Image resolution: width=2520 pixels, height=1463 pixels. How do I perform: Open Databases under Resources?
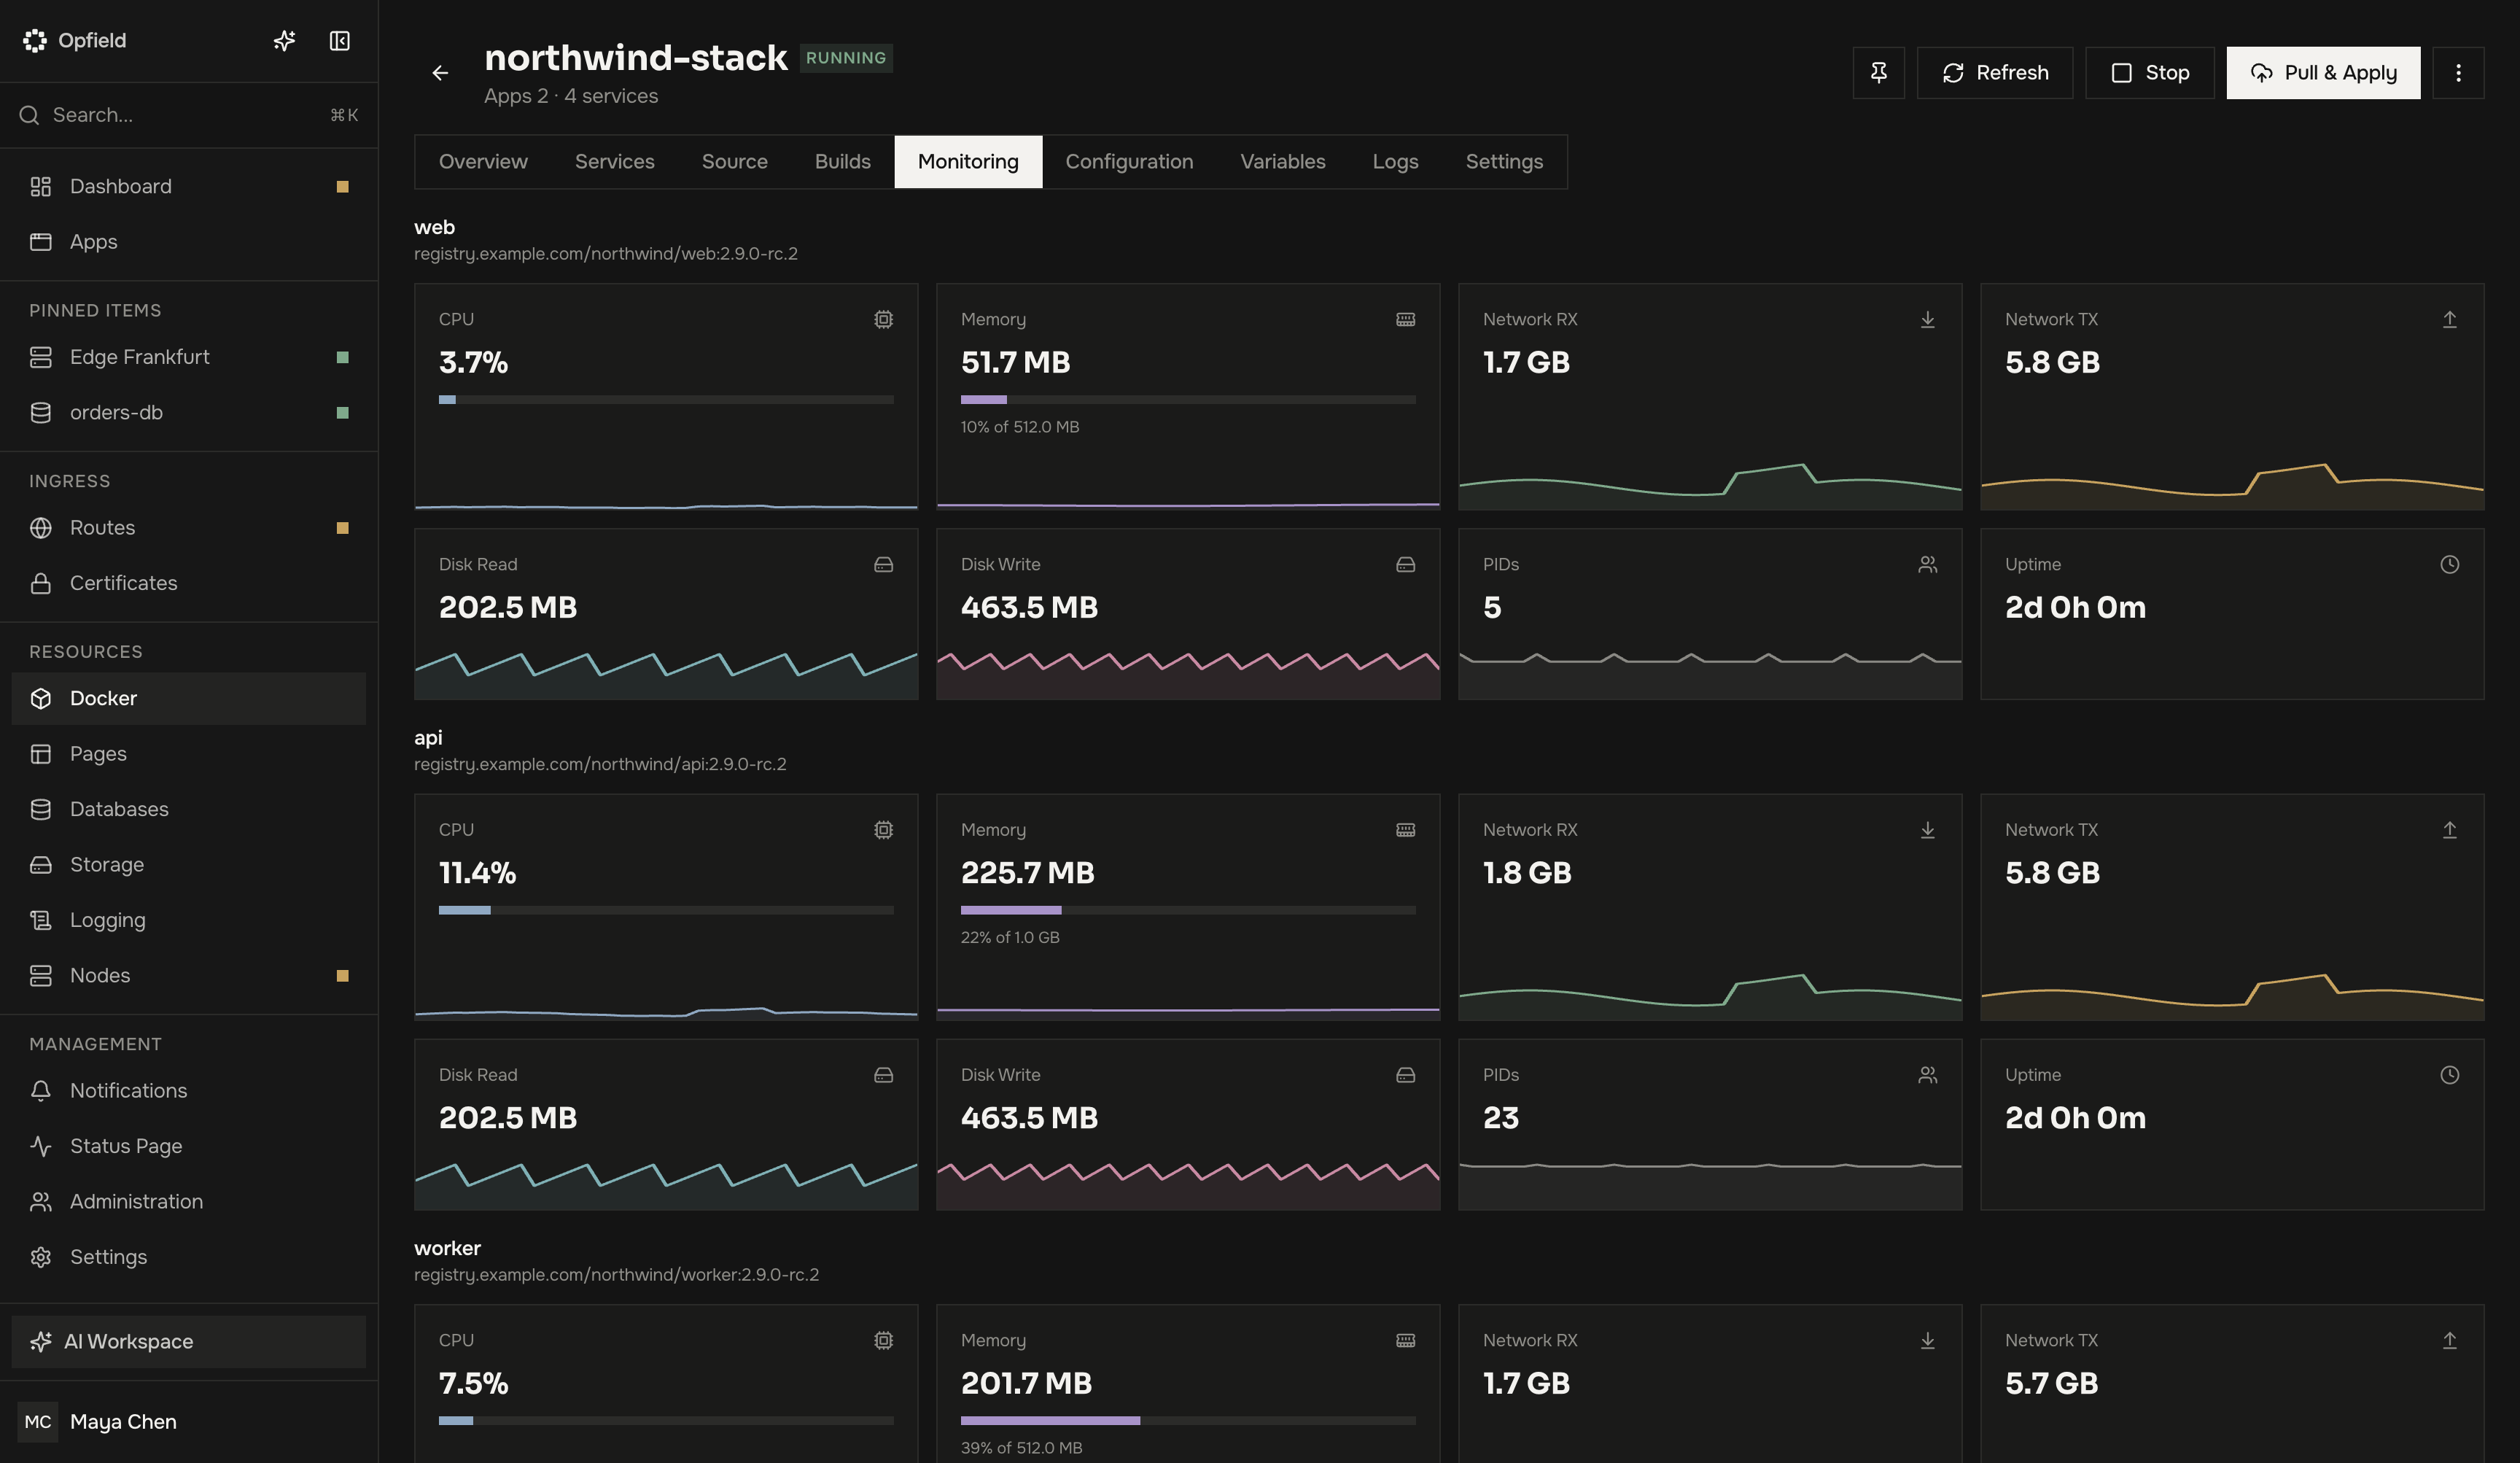pyautogui.click(x=189, y=809)
